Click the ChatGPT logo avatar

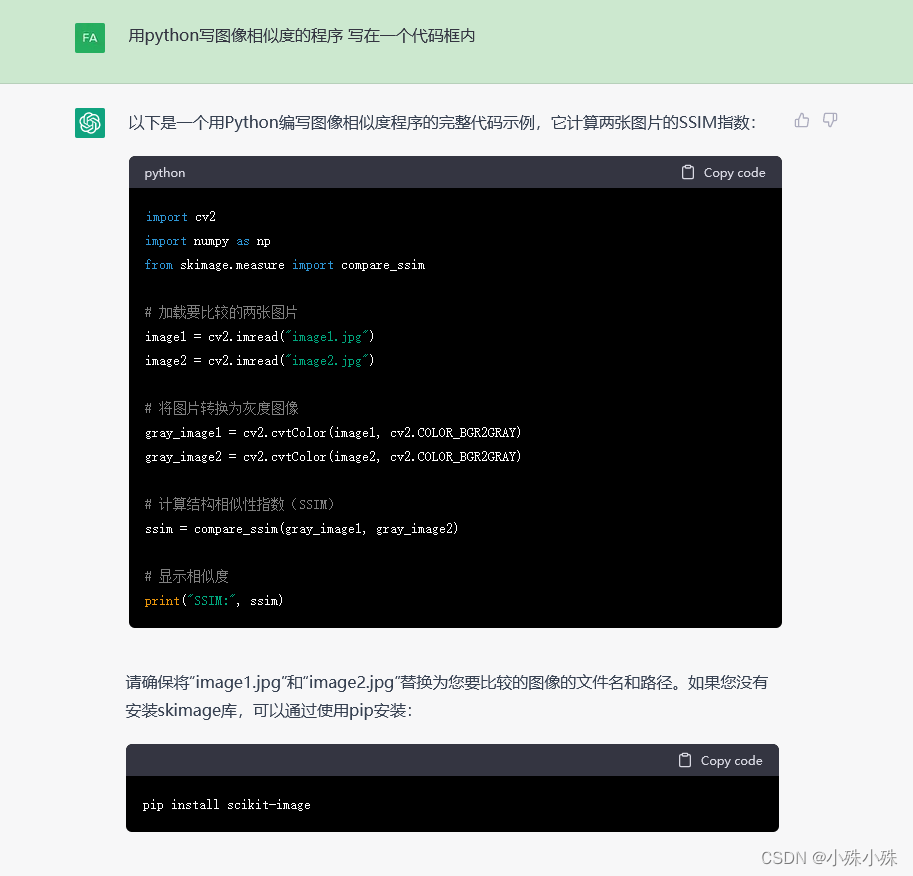click(x=90, y=123)
